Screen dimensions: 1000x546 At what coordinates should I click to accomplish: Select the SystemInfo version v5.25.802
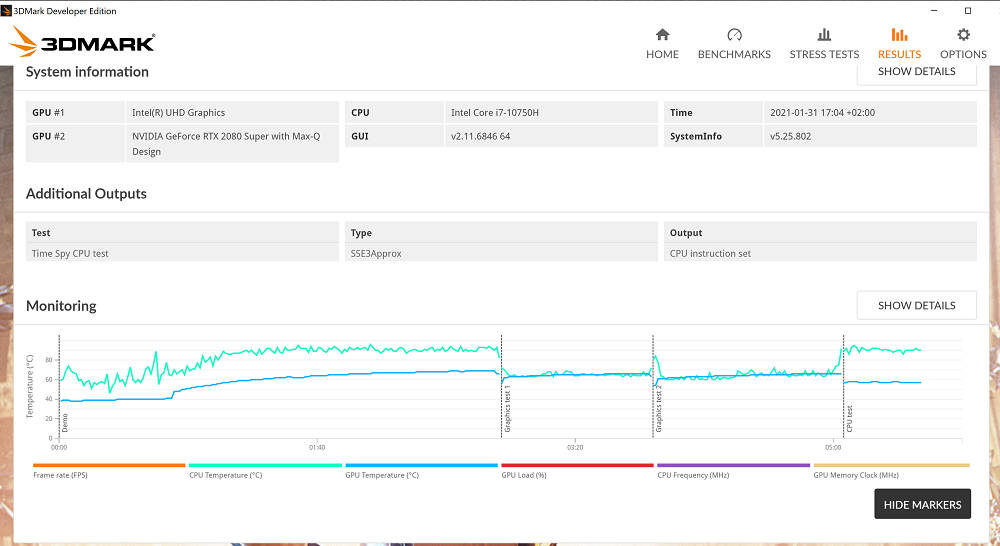click(x=790, y=136)
